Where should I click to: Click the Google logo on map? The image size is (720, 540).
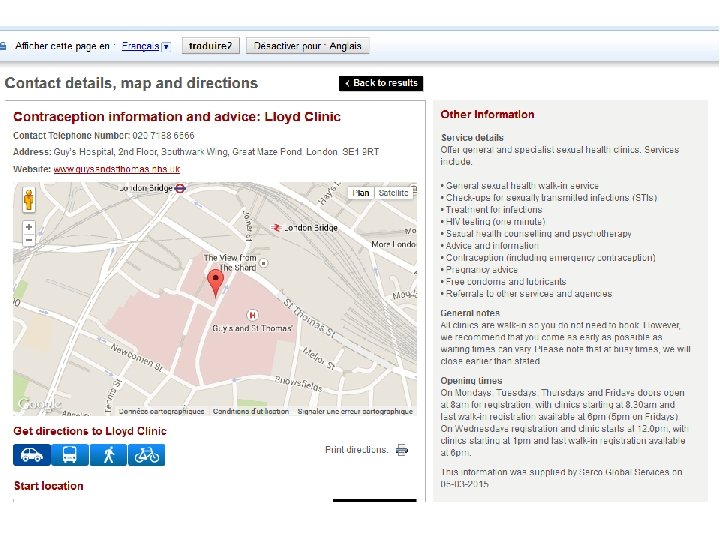tap(39, 404)
